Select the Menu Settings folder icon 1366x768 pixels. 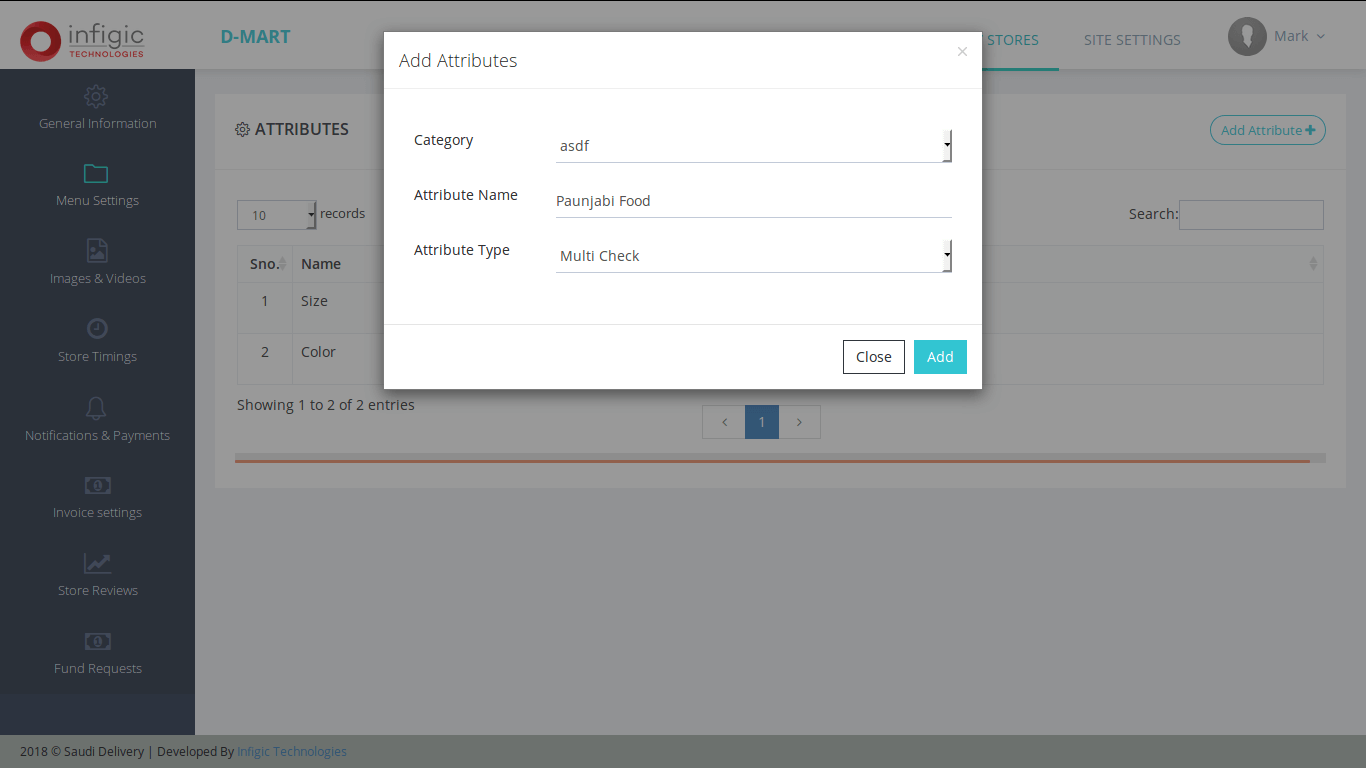coord(96,174)
